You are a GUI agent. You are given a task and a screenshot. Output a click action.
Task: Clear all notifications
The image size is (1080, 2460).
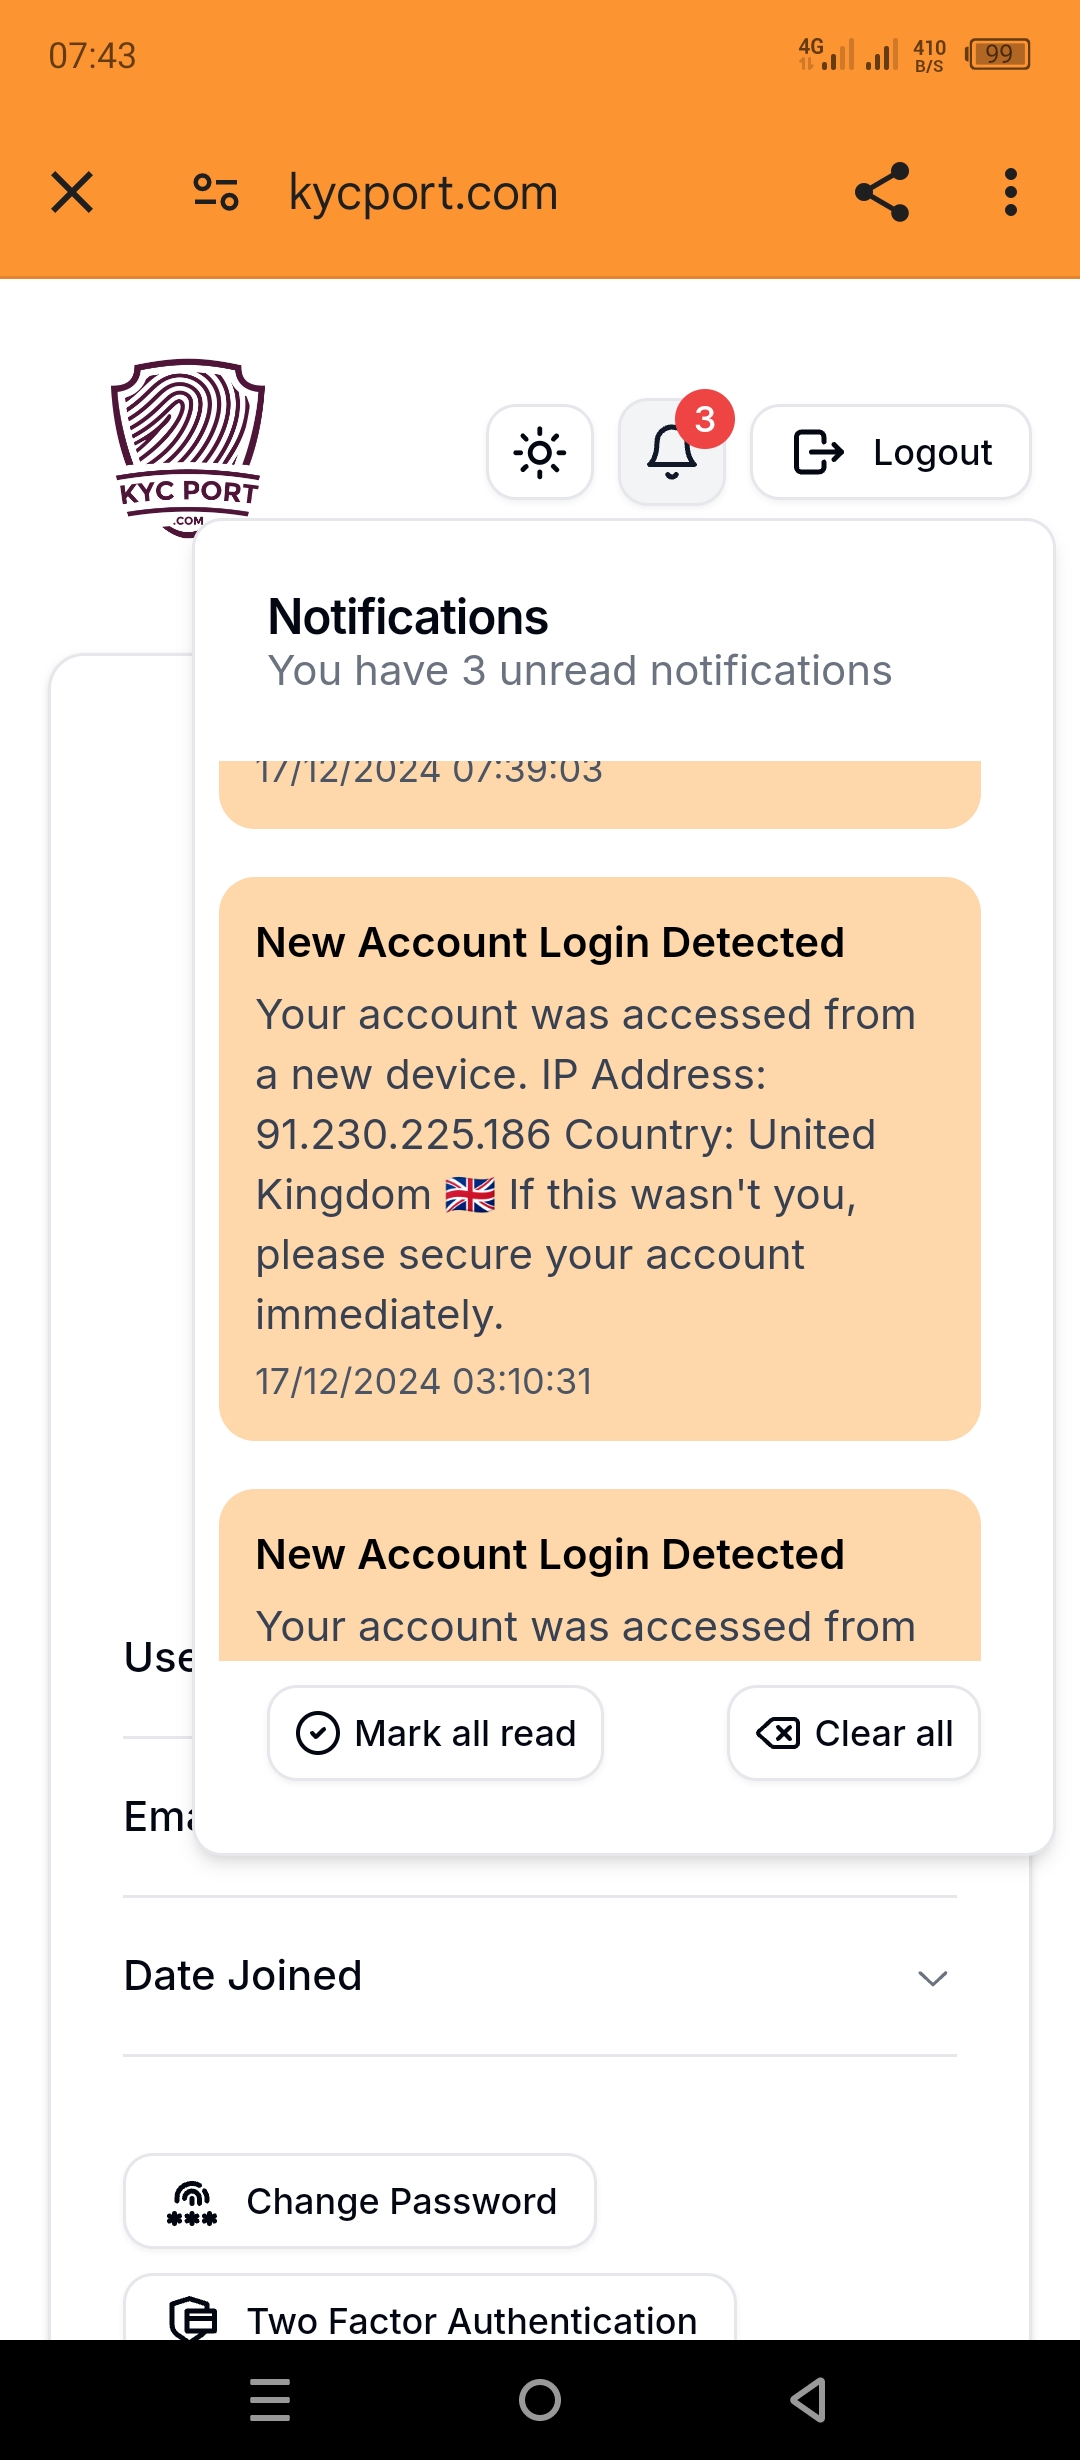(854, 1733)
